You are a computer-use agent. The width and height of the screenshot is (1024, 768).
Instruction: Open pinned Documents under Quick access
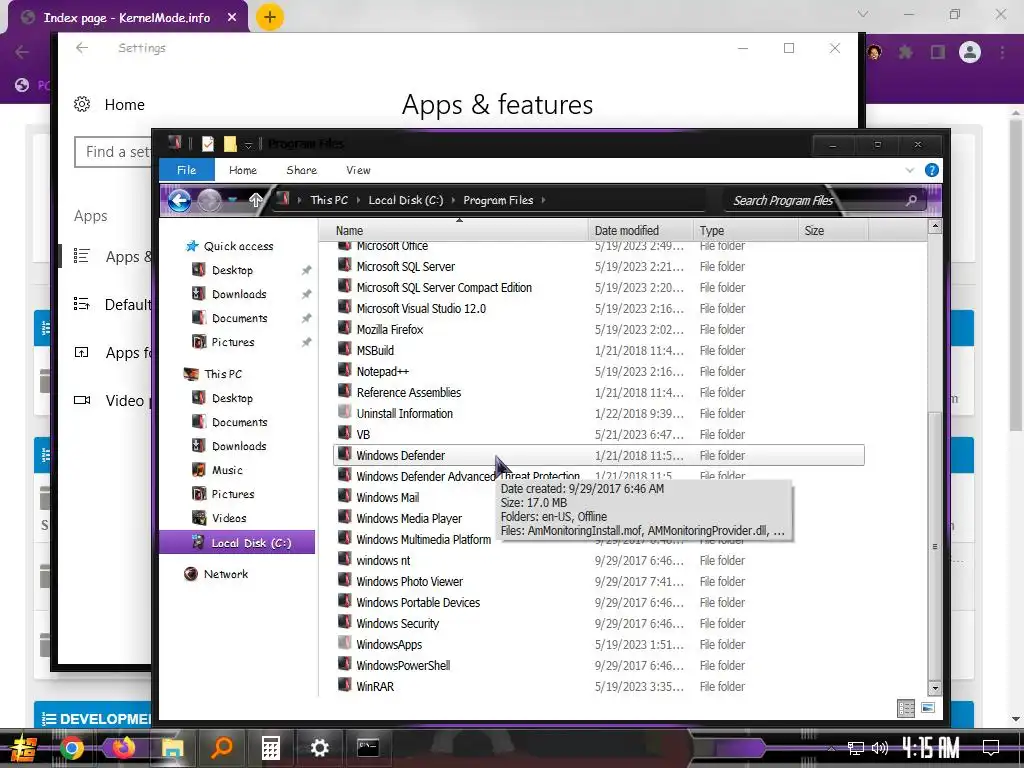240,319
